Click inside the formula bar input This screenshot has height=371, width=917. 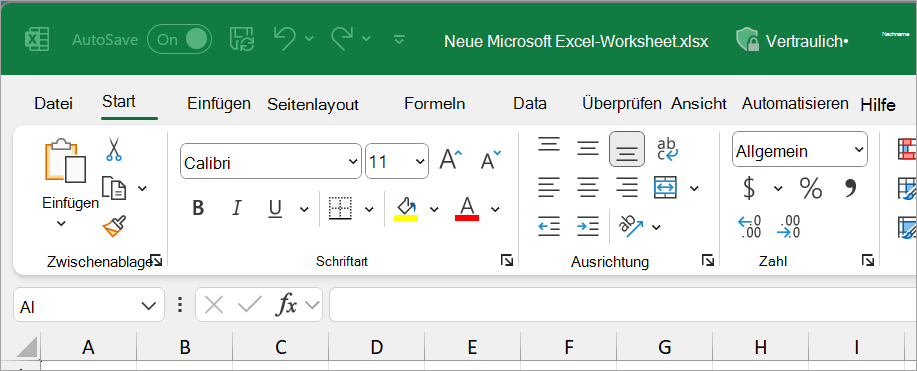pyautogui.click(x=623, y=304)
